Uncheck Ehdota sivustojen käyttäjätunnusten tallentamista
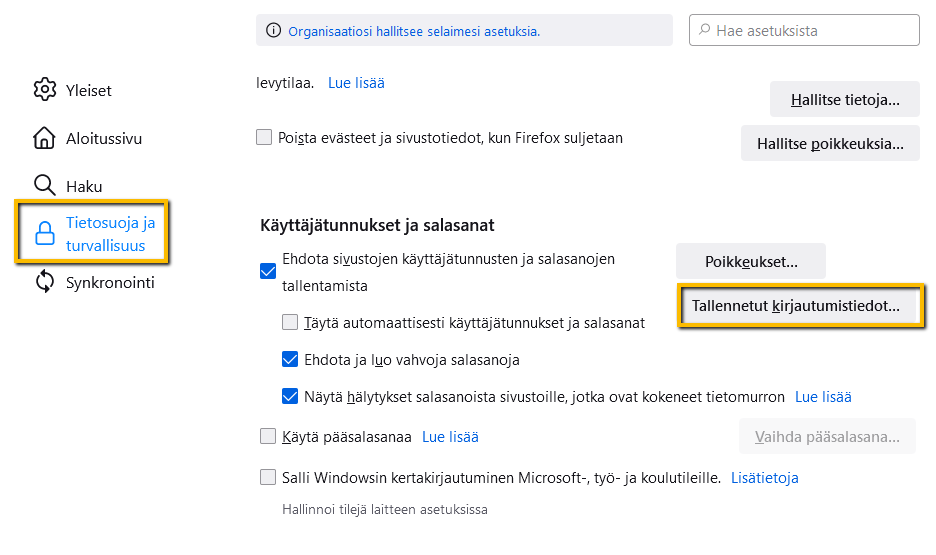Screen dimensions: 936x555 coord(268,271)
